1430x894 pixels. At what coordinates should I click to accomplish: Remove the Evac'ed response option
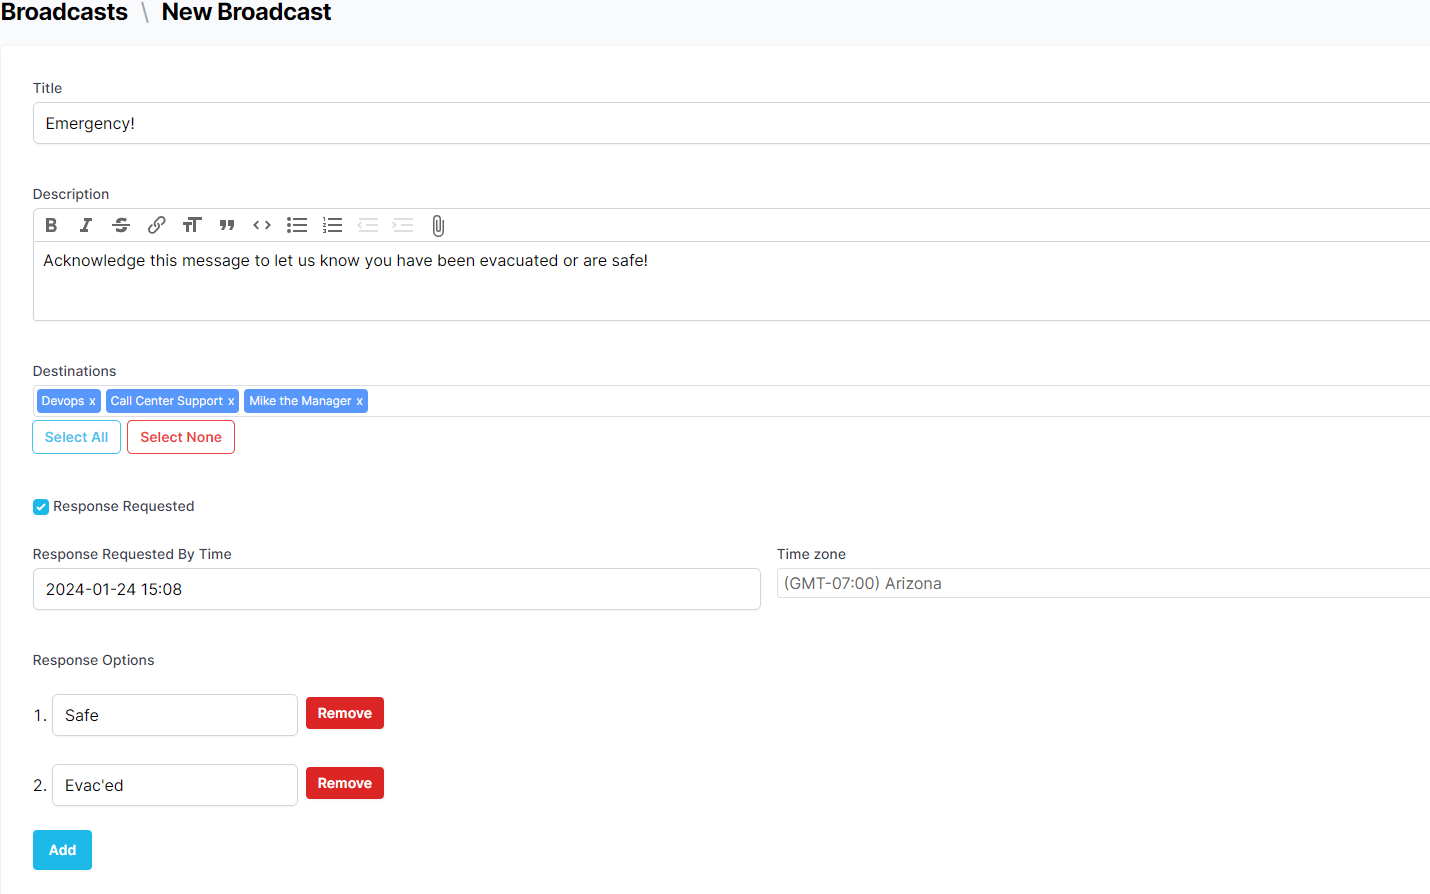(x=344, y=783)
